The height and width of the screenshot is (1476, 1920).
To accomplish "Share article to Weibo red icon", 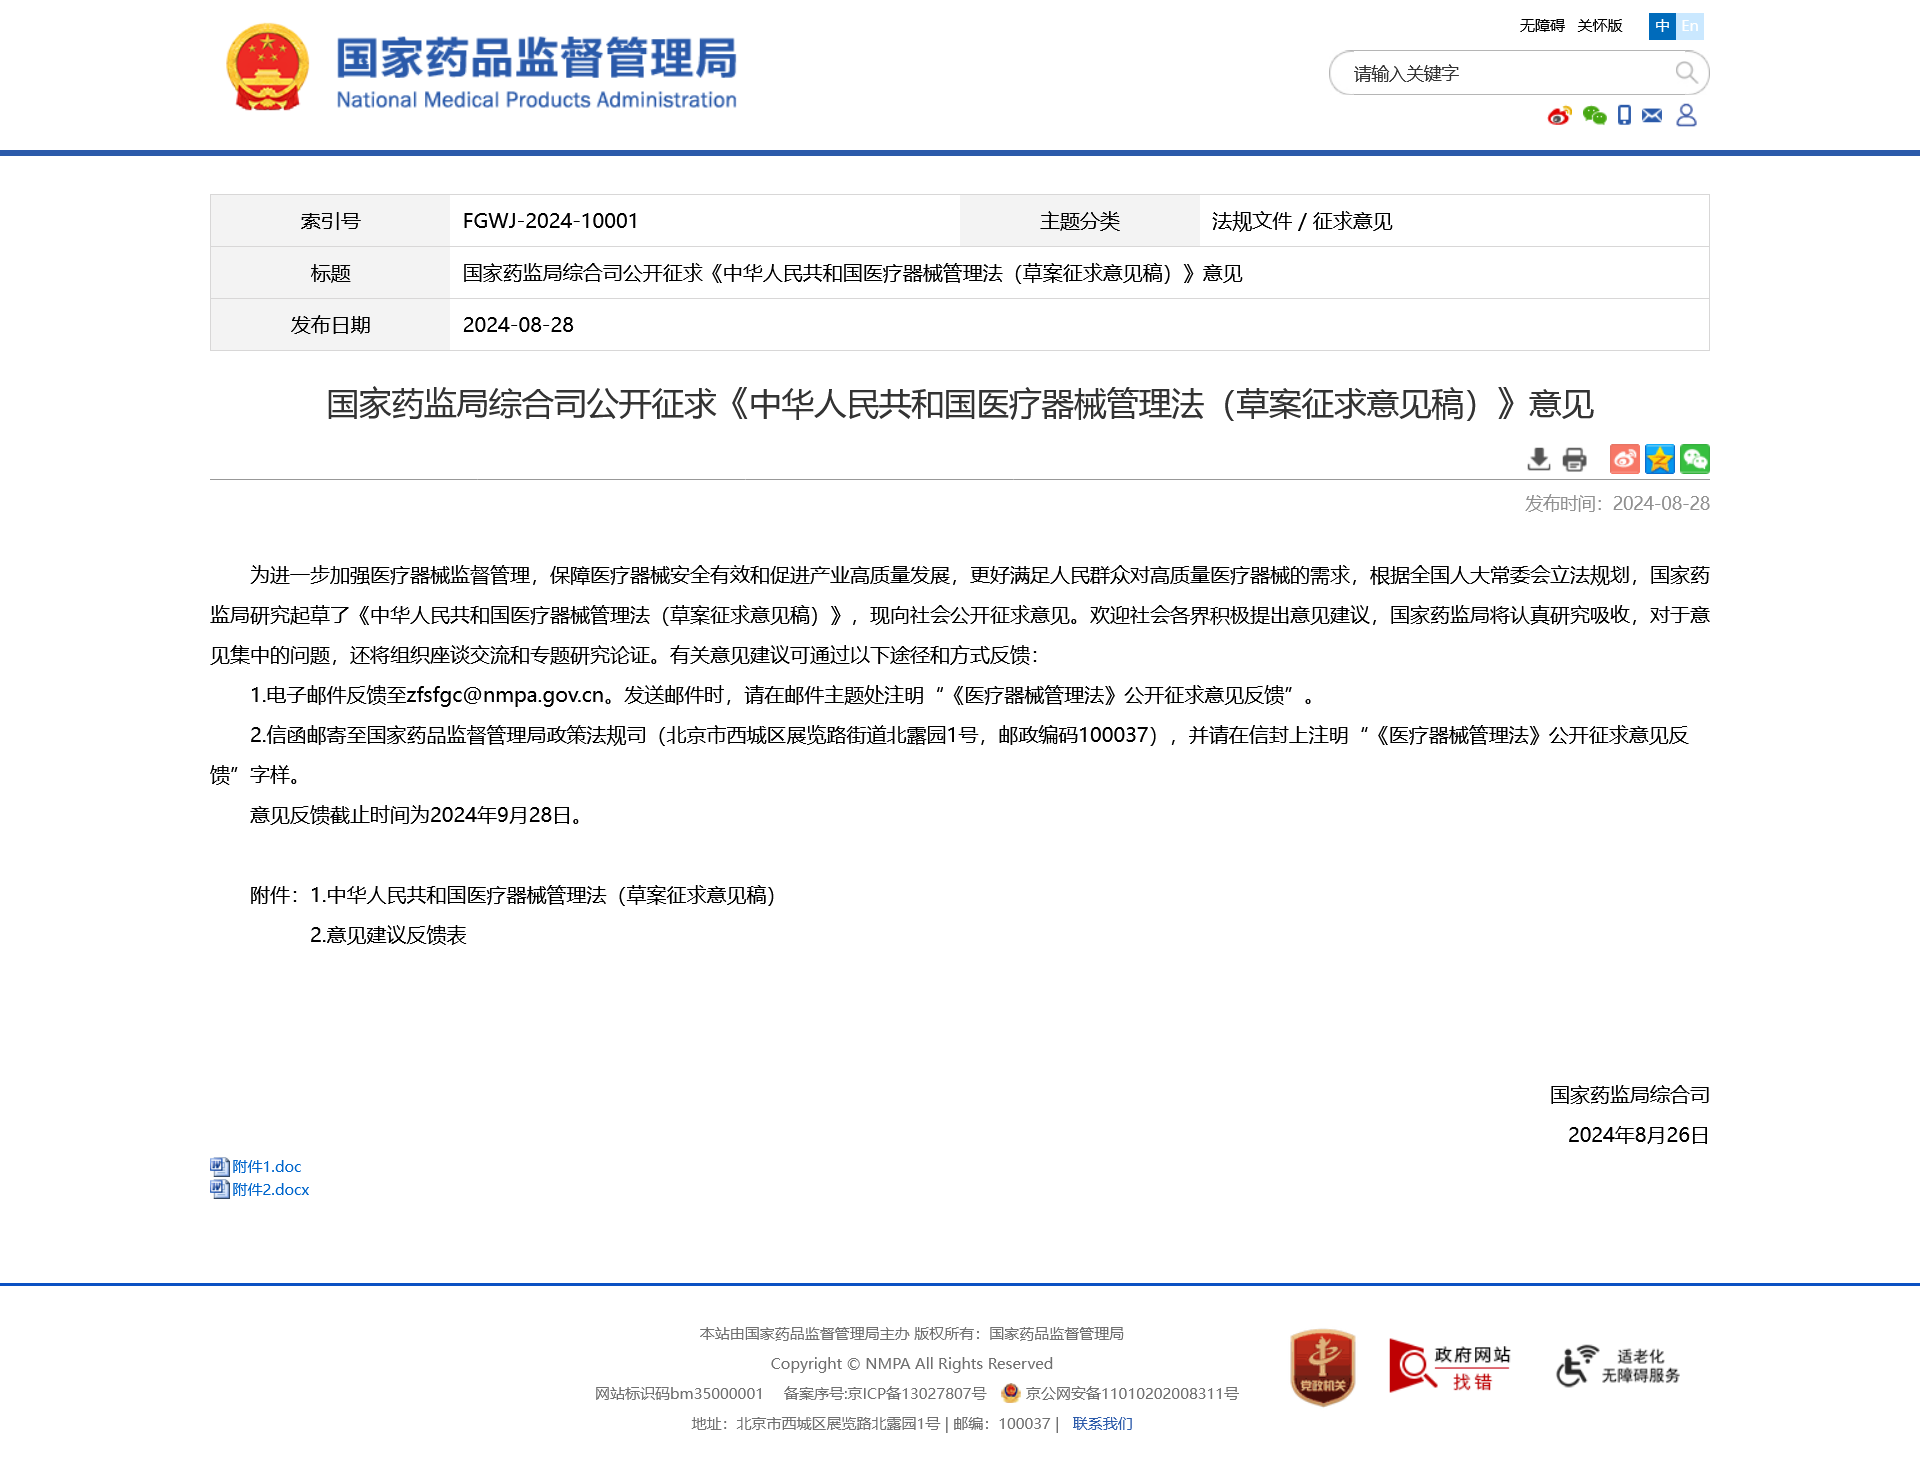I will (x=1624, y=459).
